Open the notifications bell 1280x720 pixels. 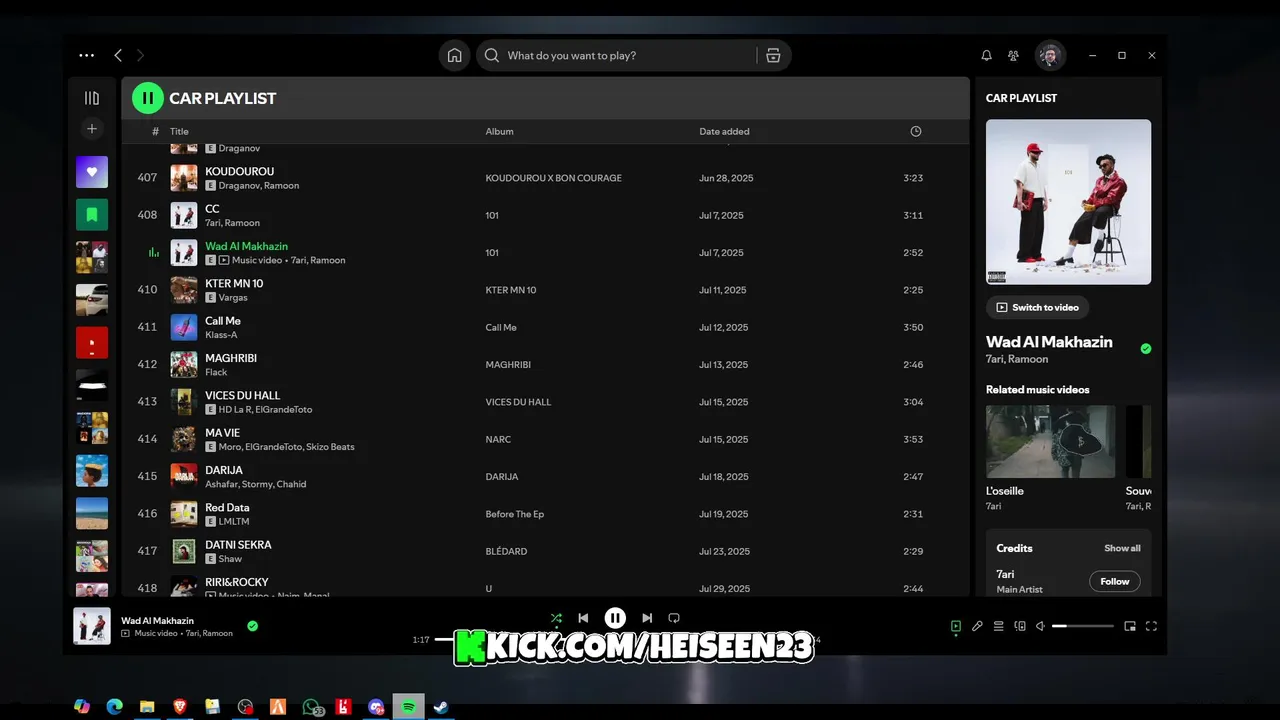coord(986,56)
